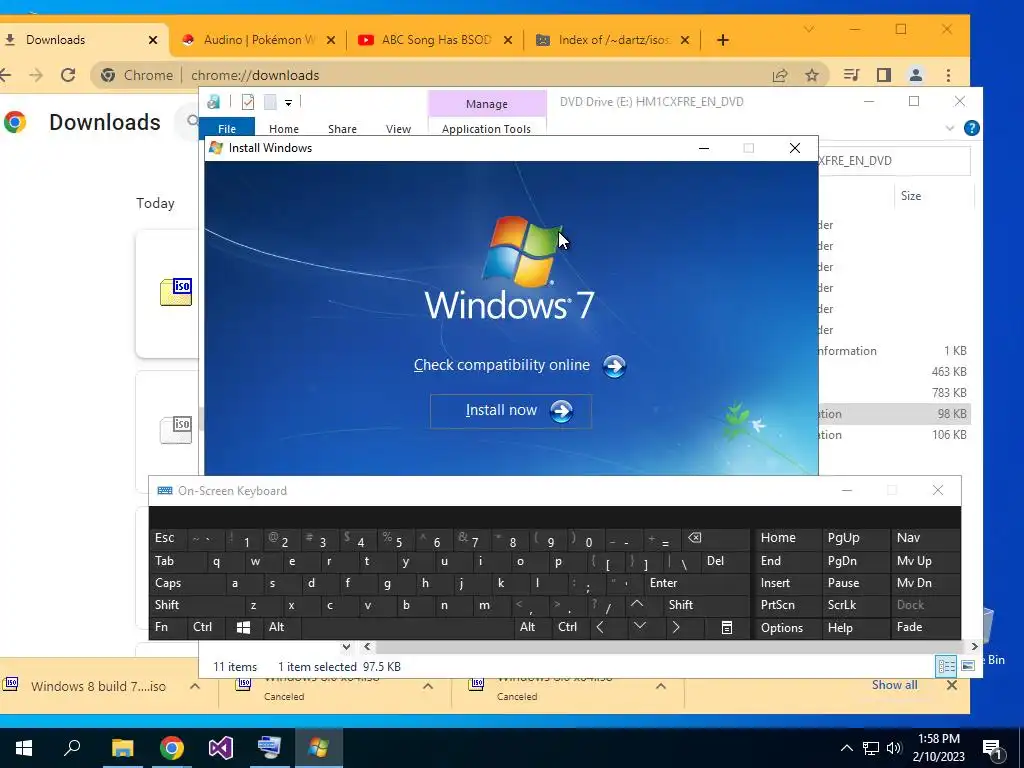The height and width of the screenshot is (768, 1024).
Task: Bookmark this page with star icon
Action: (x=812, y=75)
